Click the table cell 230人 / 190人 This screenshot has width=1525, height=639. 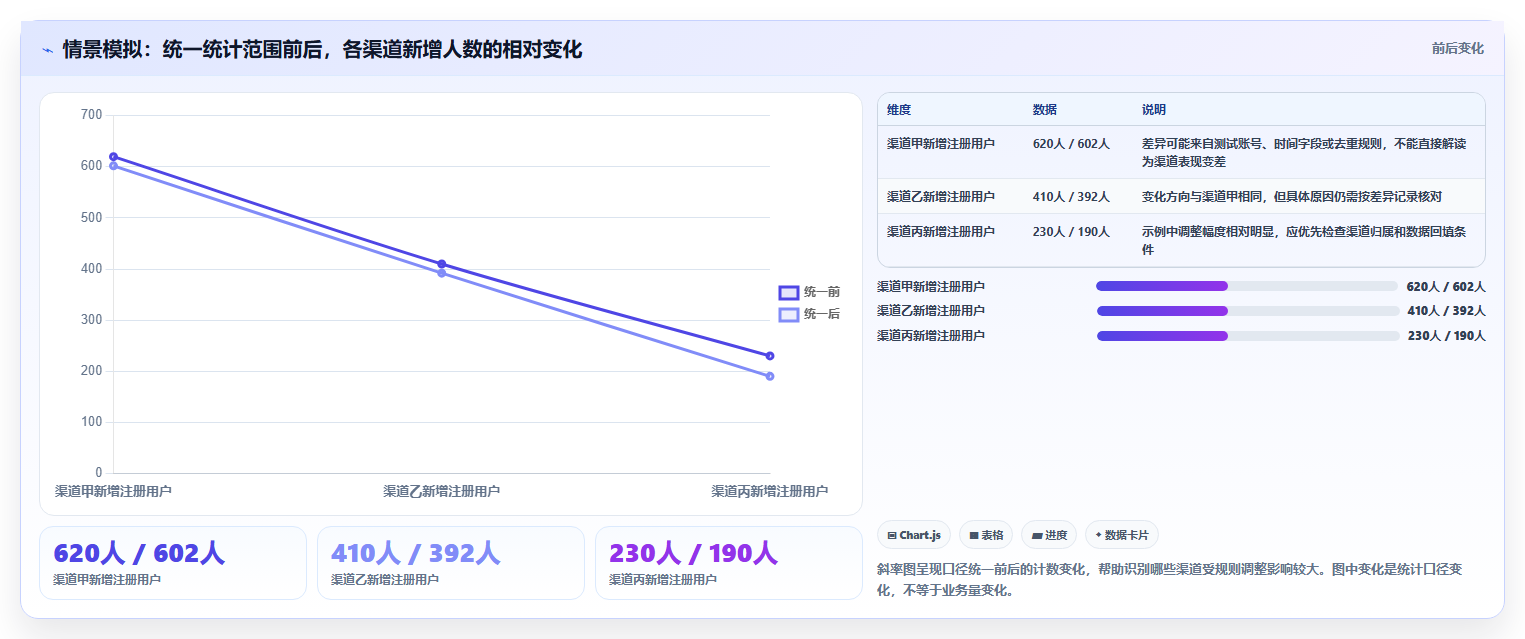(x=1071, y=232)
